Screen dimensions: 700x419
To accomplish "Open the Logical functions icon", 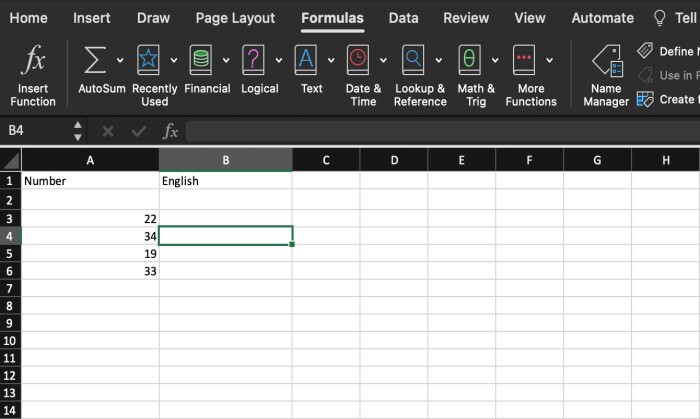I will pos(254,60).
